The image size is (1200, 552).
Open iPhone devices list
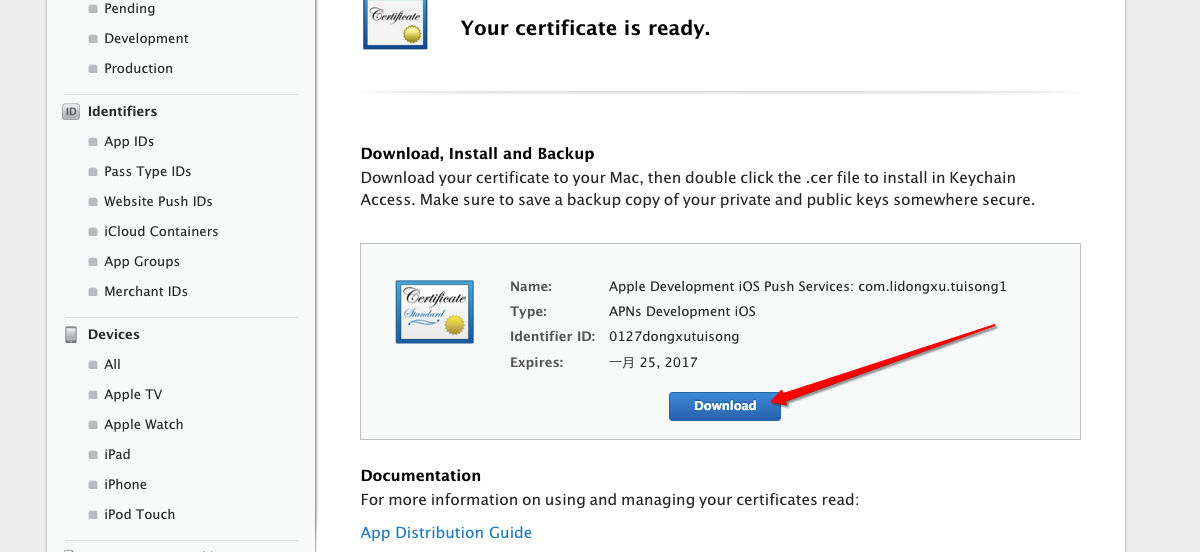125,484
